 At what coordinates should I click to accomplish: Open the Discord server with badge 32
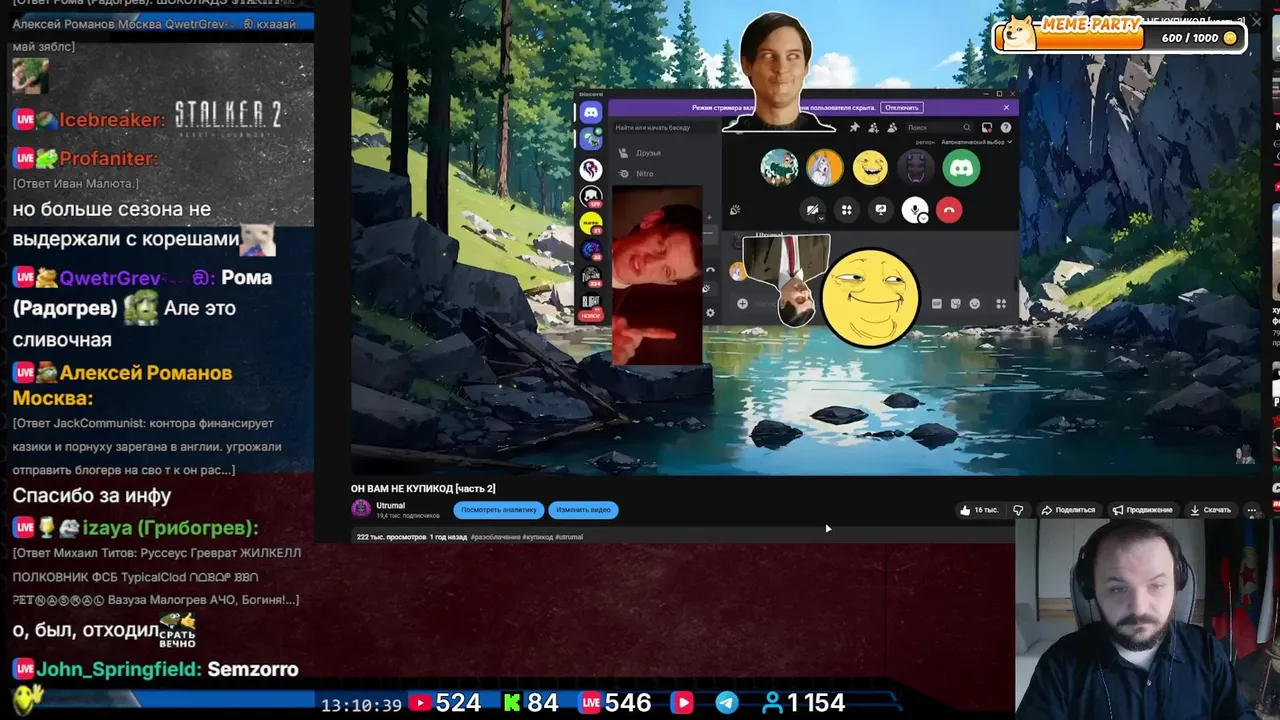click(x=591, y=250)
